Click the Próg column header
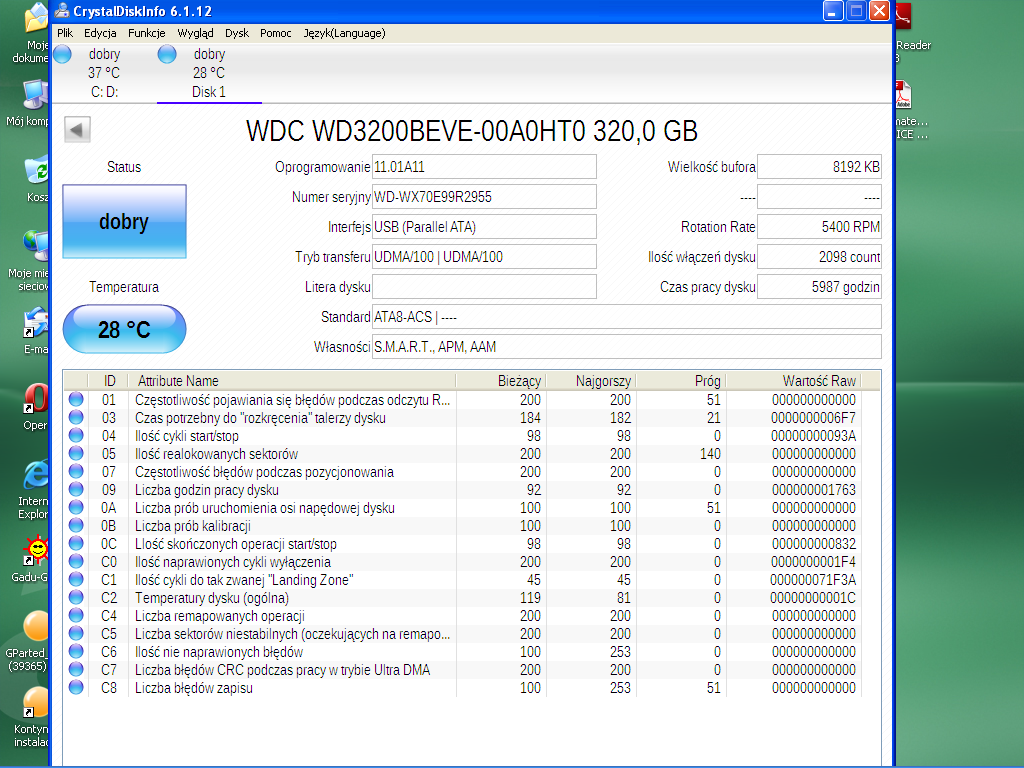This screenshot has width=1024, height=768. (681, 381)
